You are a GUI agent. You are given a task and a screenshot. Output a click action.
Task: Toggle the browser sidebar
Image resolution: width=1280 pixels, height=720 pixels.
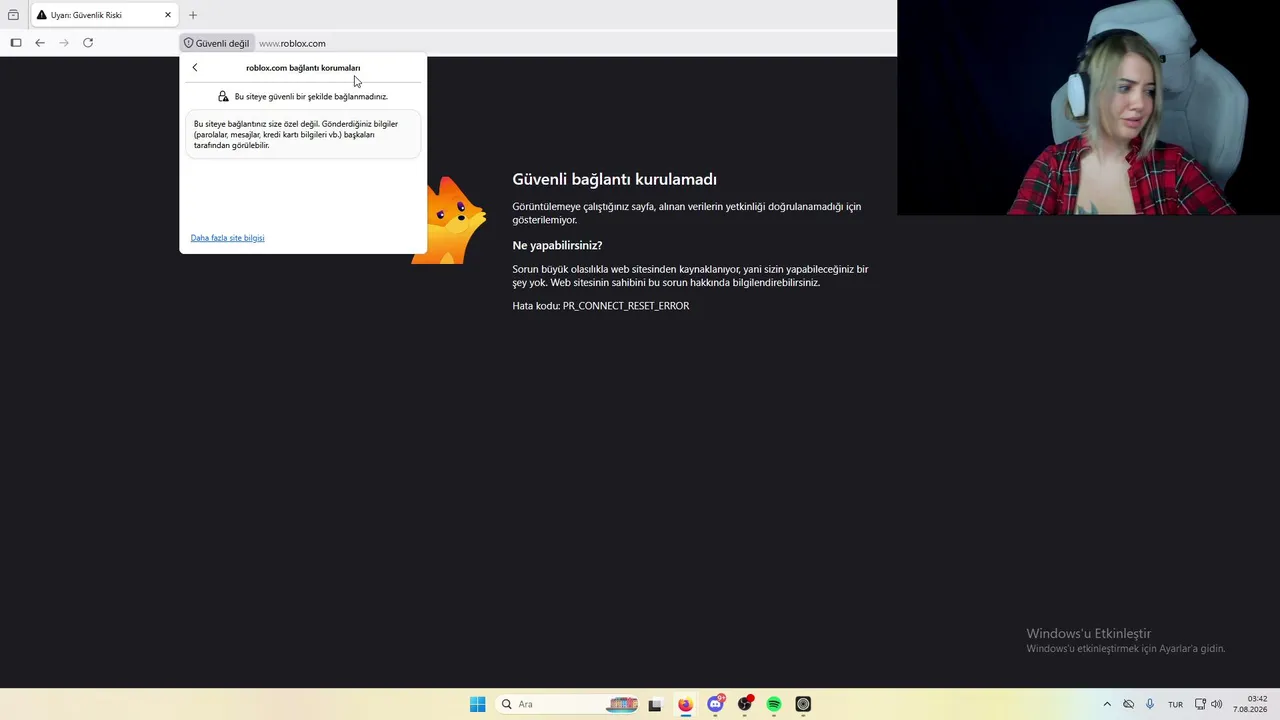16,43
